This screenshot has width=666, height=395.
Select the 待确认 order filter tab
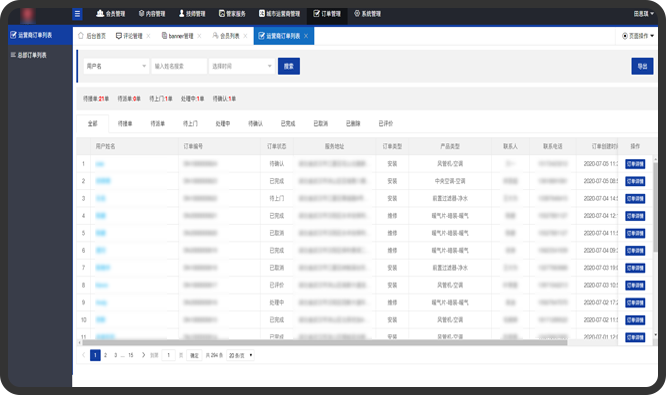pyautogui.click(x=255, y=124)
